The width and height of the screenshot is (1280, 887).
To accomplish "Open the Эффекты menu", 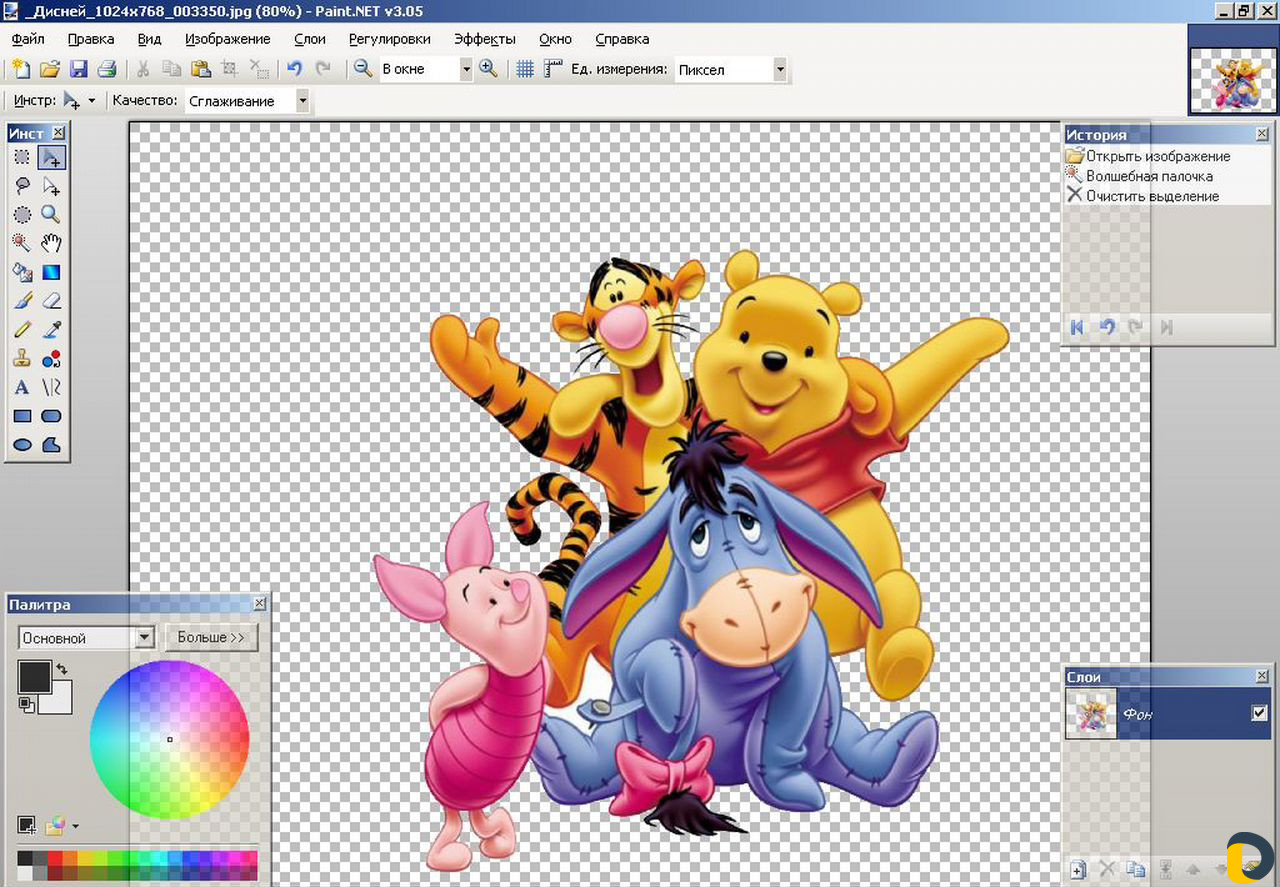I will click(x=485, y=39).
